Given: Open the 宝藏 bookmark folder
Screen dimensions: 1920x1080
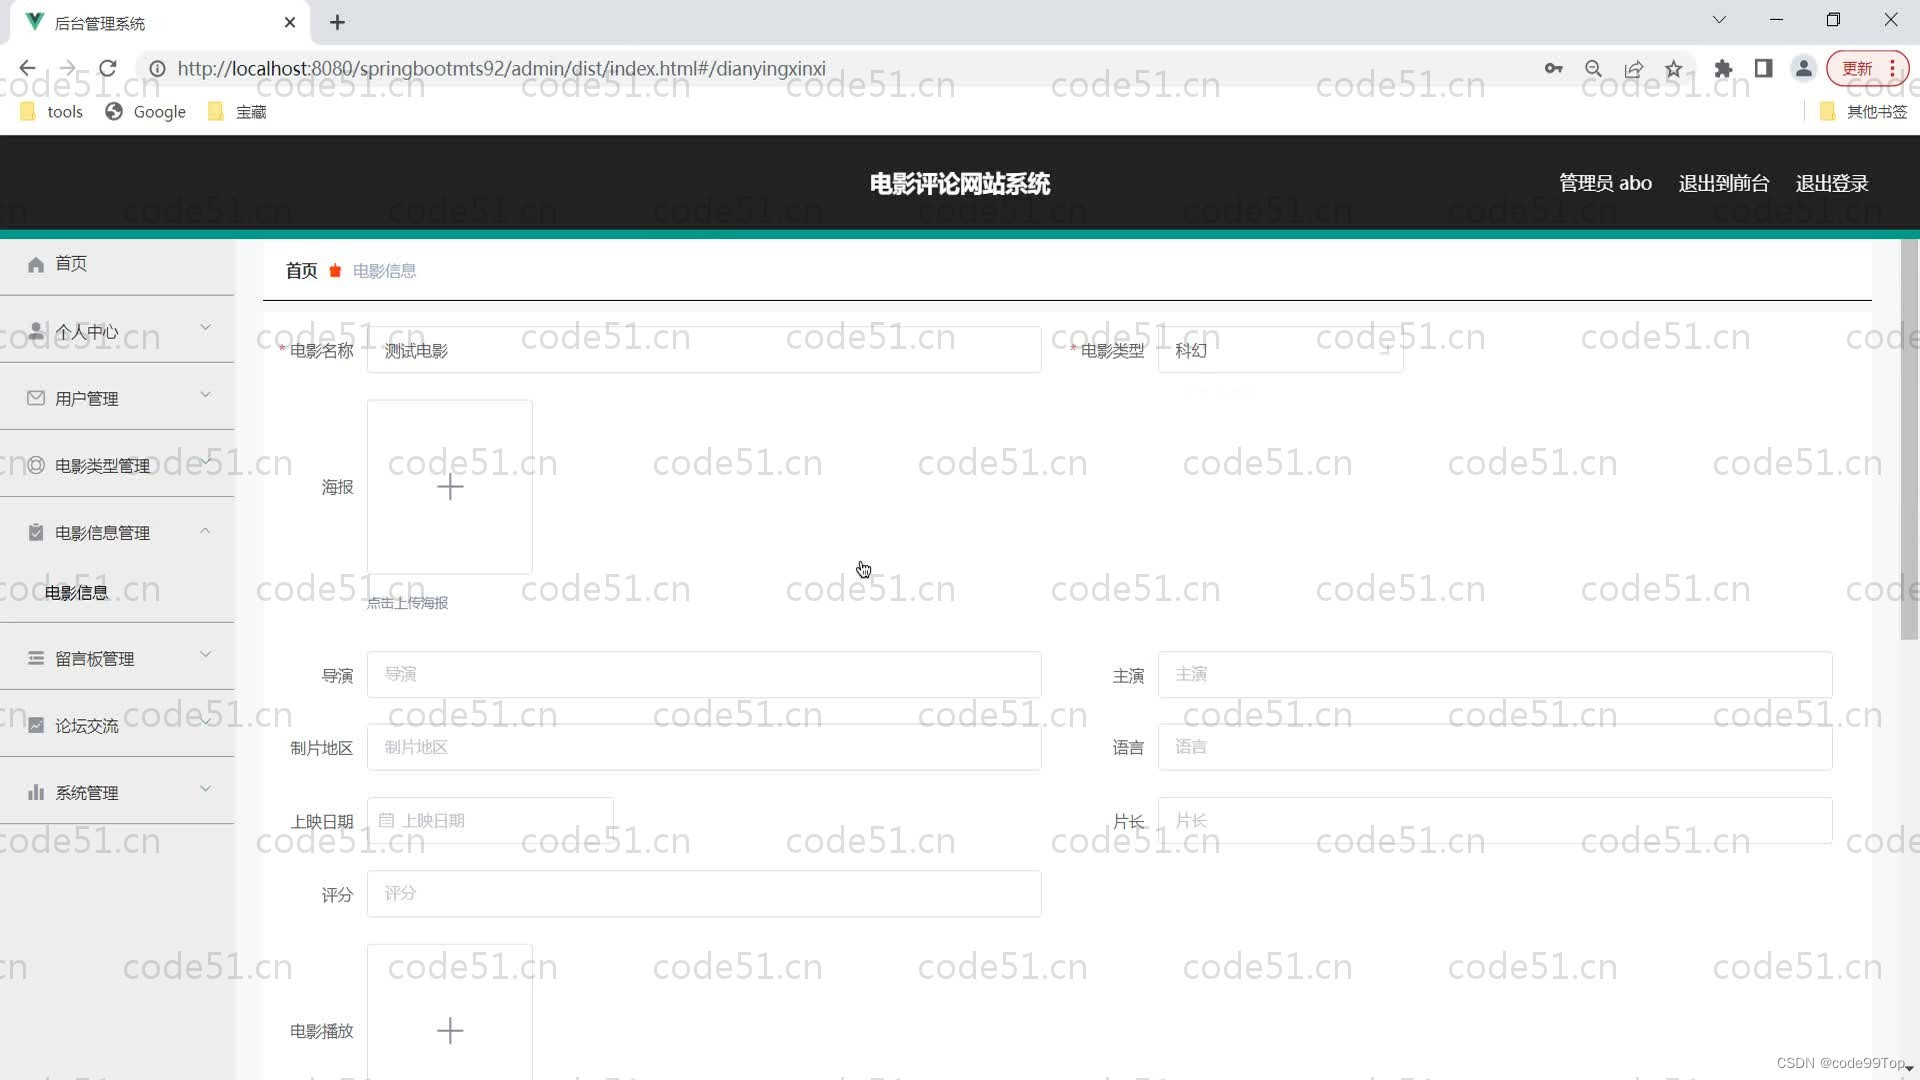Looking at the screenshot, I should [x=237, y=111].
